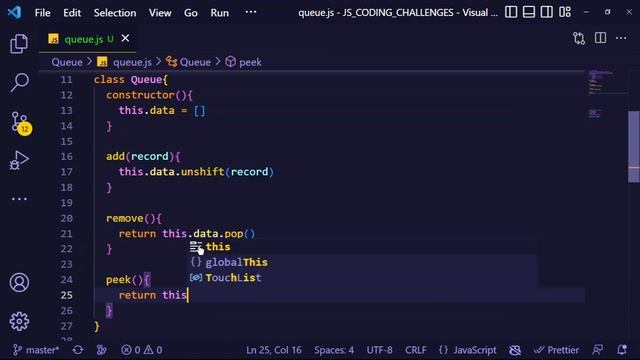Open the Selection menu
This screenshot has width=640, height=360.
[115, 13]
